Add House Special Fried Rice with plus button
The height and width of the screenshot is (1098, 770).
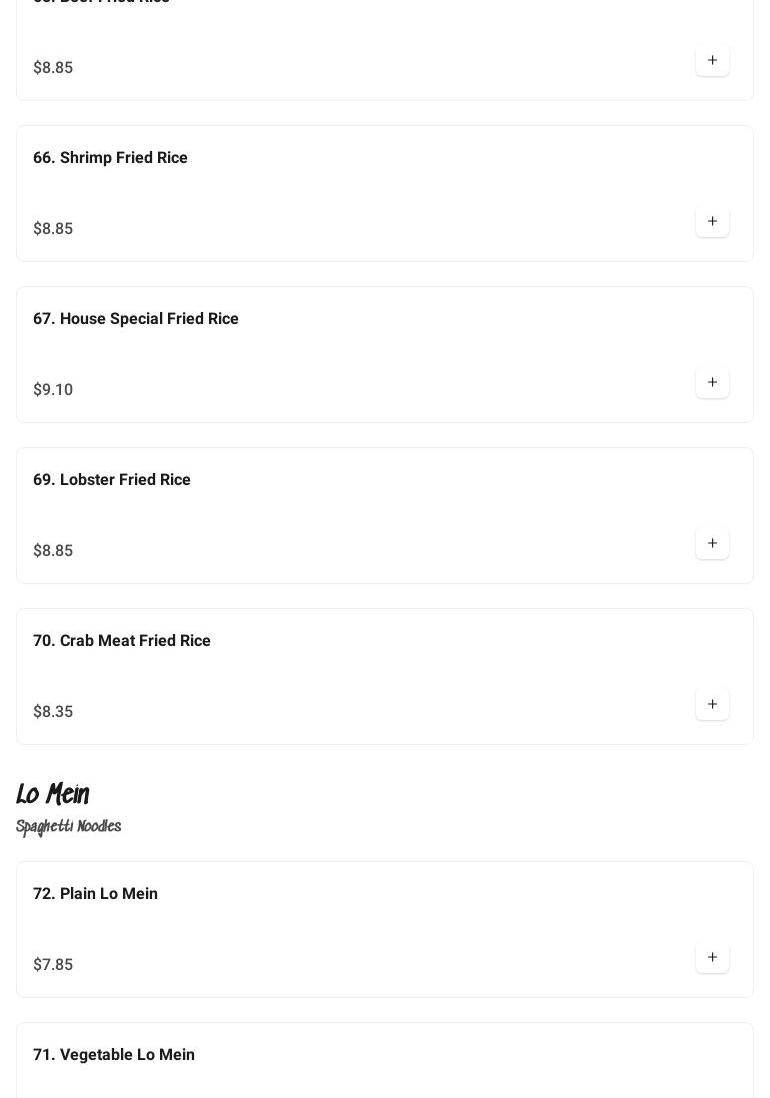tap(712, 382)
